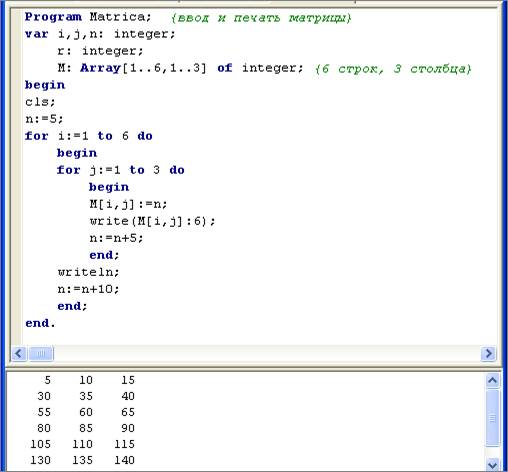Click the output panel scroll down arrow

click(493, 465)
